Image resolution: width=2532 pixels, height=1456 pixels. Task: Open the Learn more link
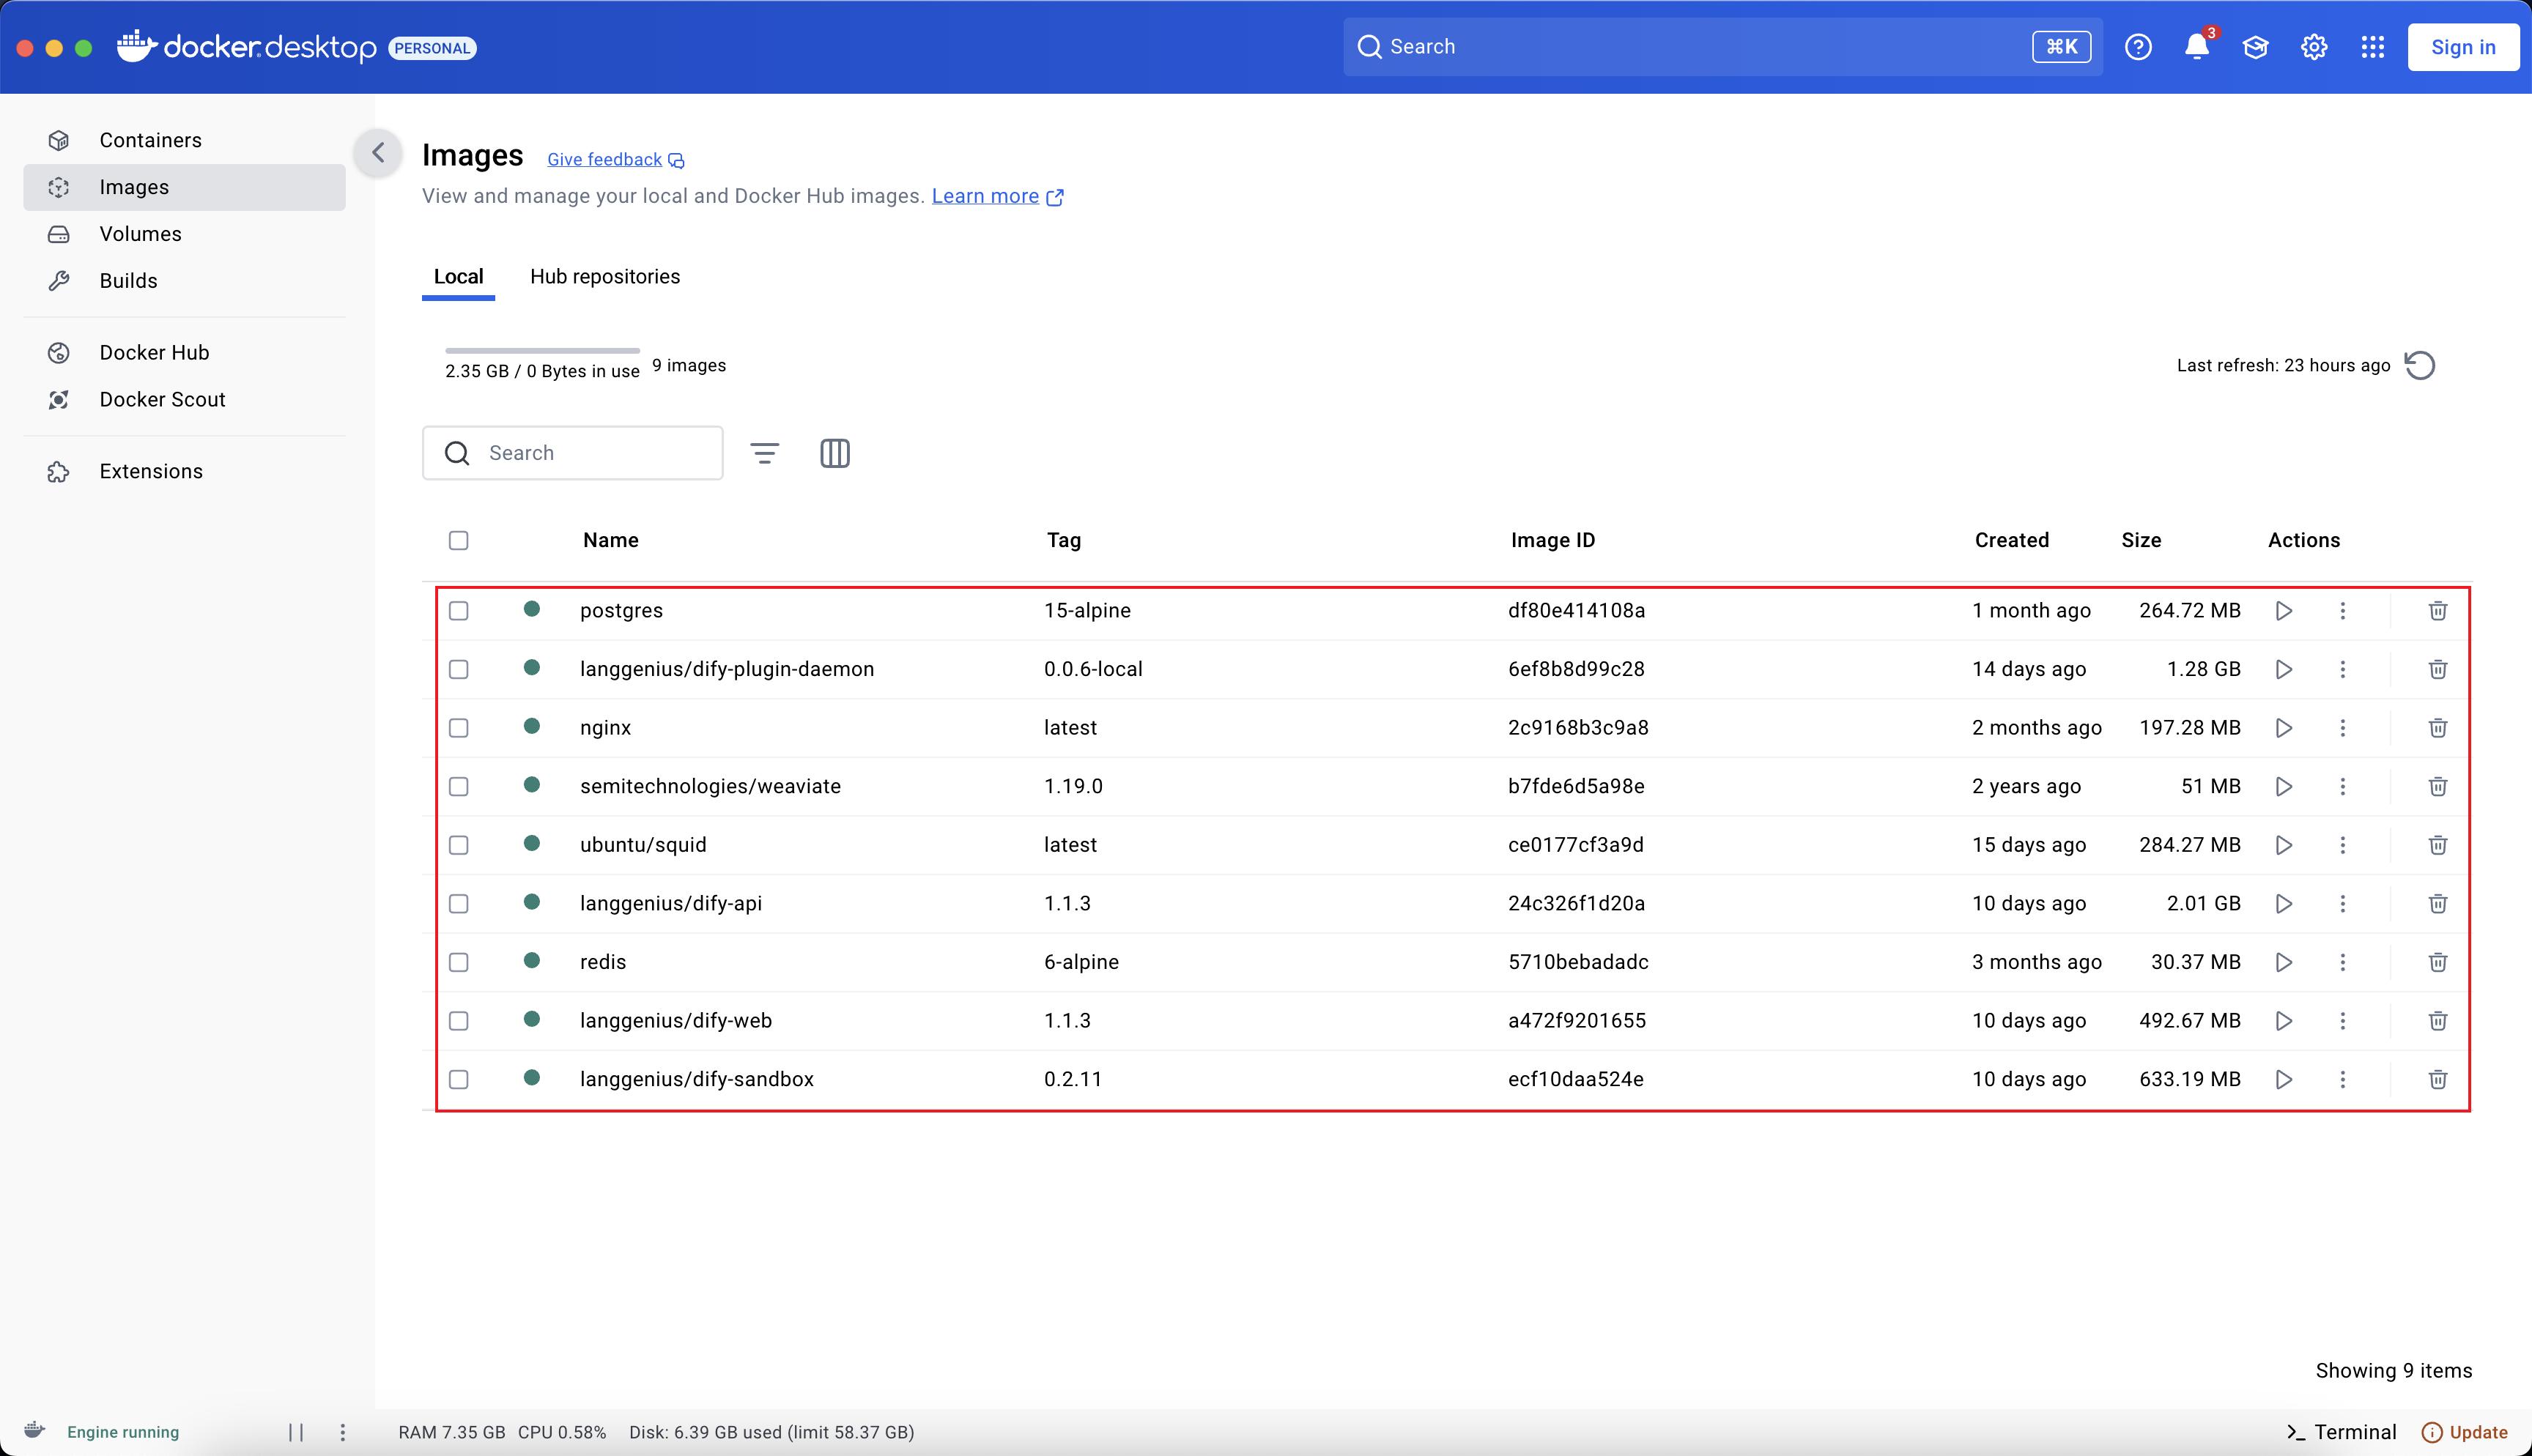[997, 196]
